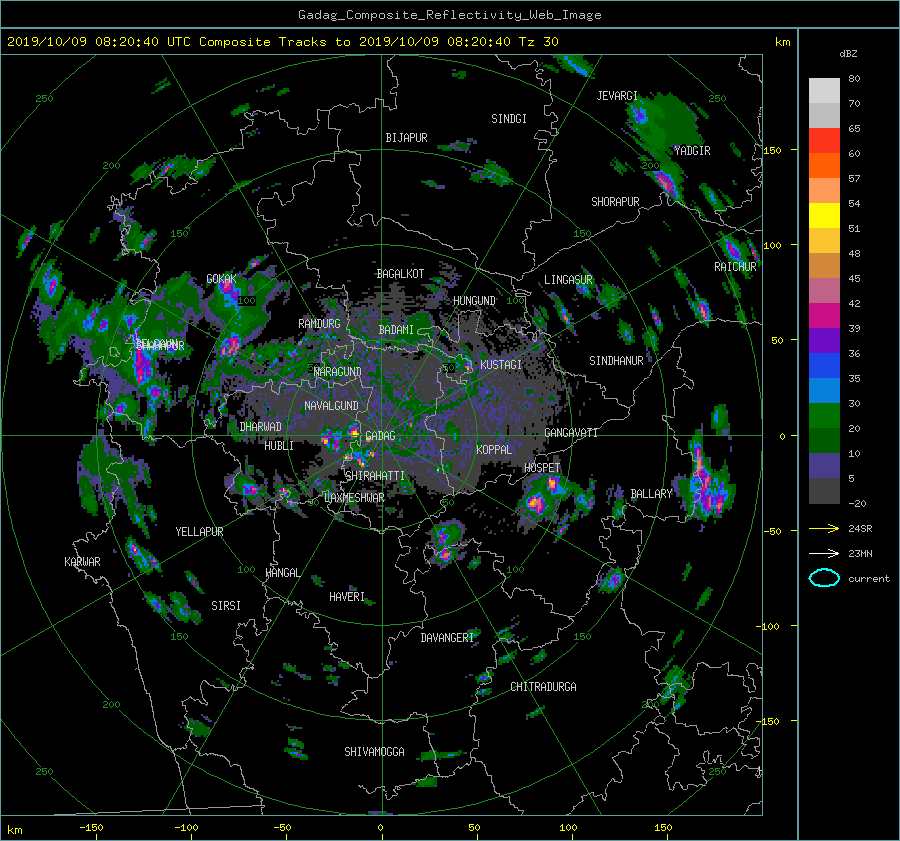Image resolution: width=900 pixels, height=841 pixels.
Task: Click the YADGIR city label
Action: 692,150
